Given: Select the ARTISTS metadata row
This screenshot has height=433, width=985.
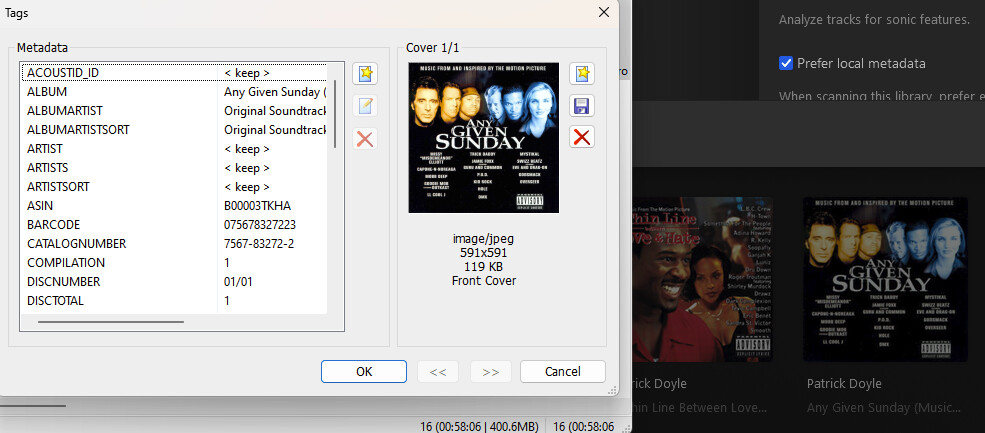Looking at the screenshot, I should [x=175, y=168].
